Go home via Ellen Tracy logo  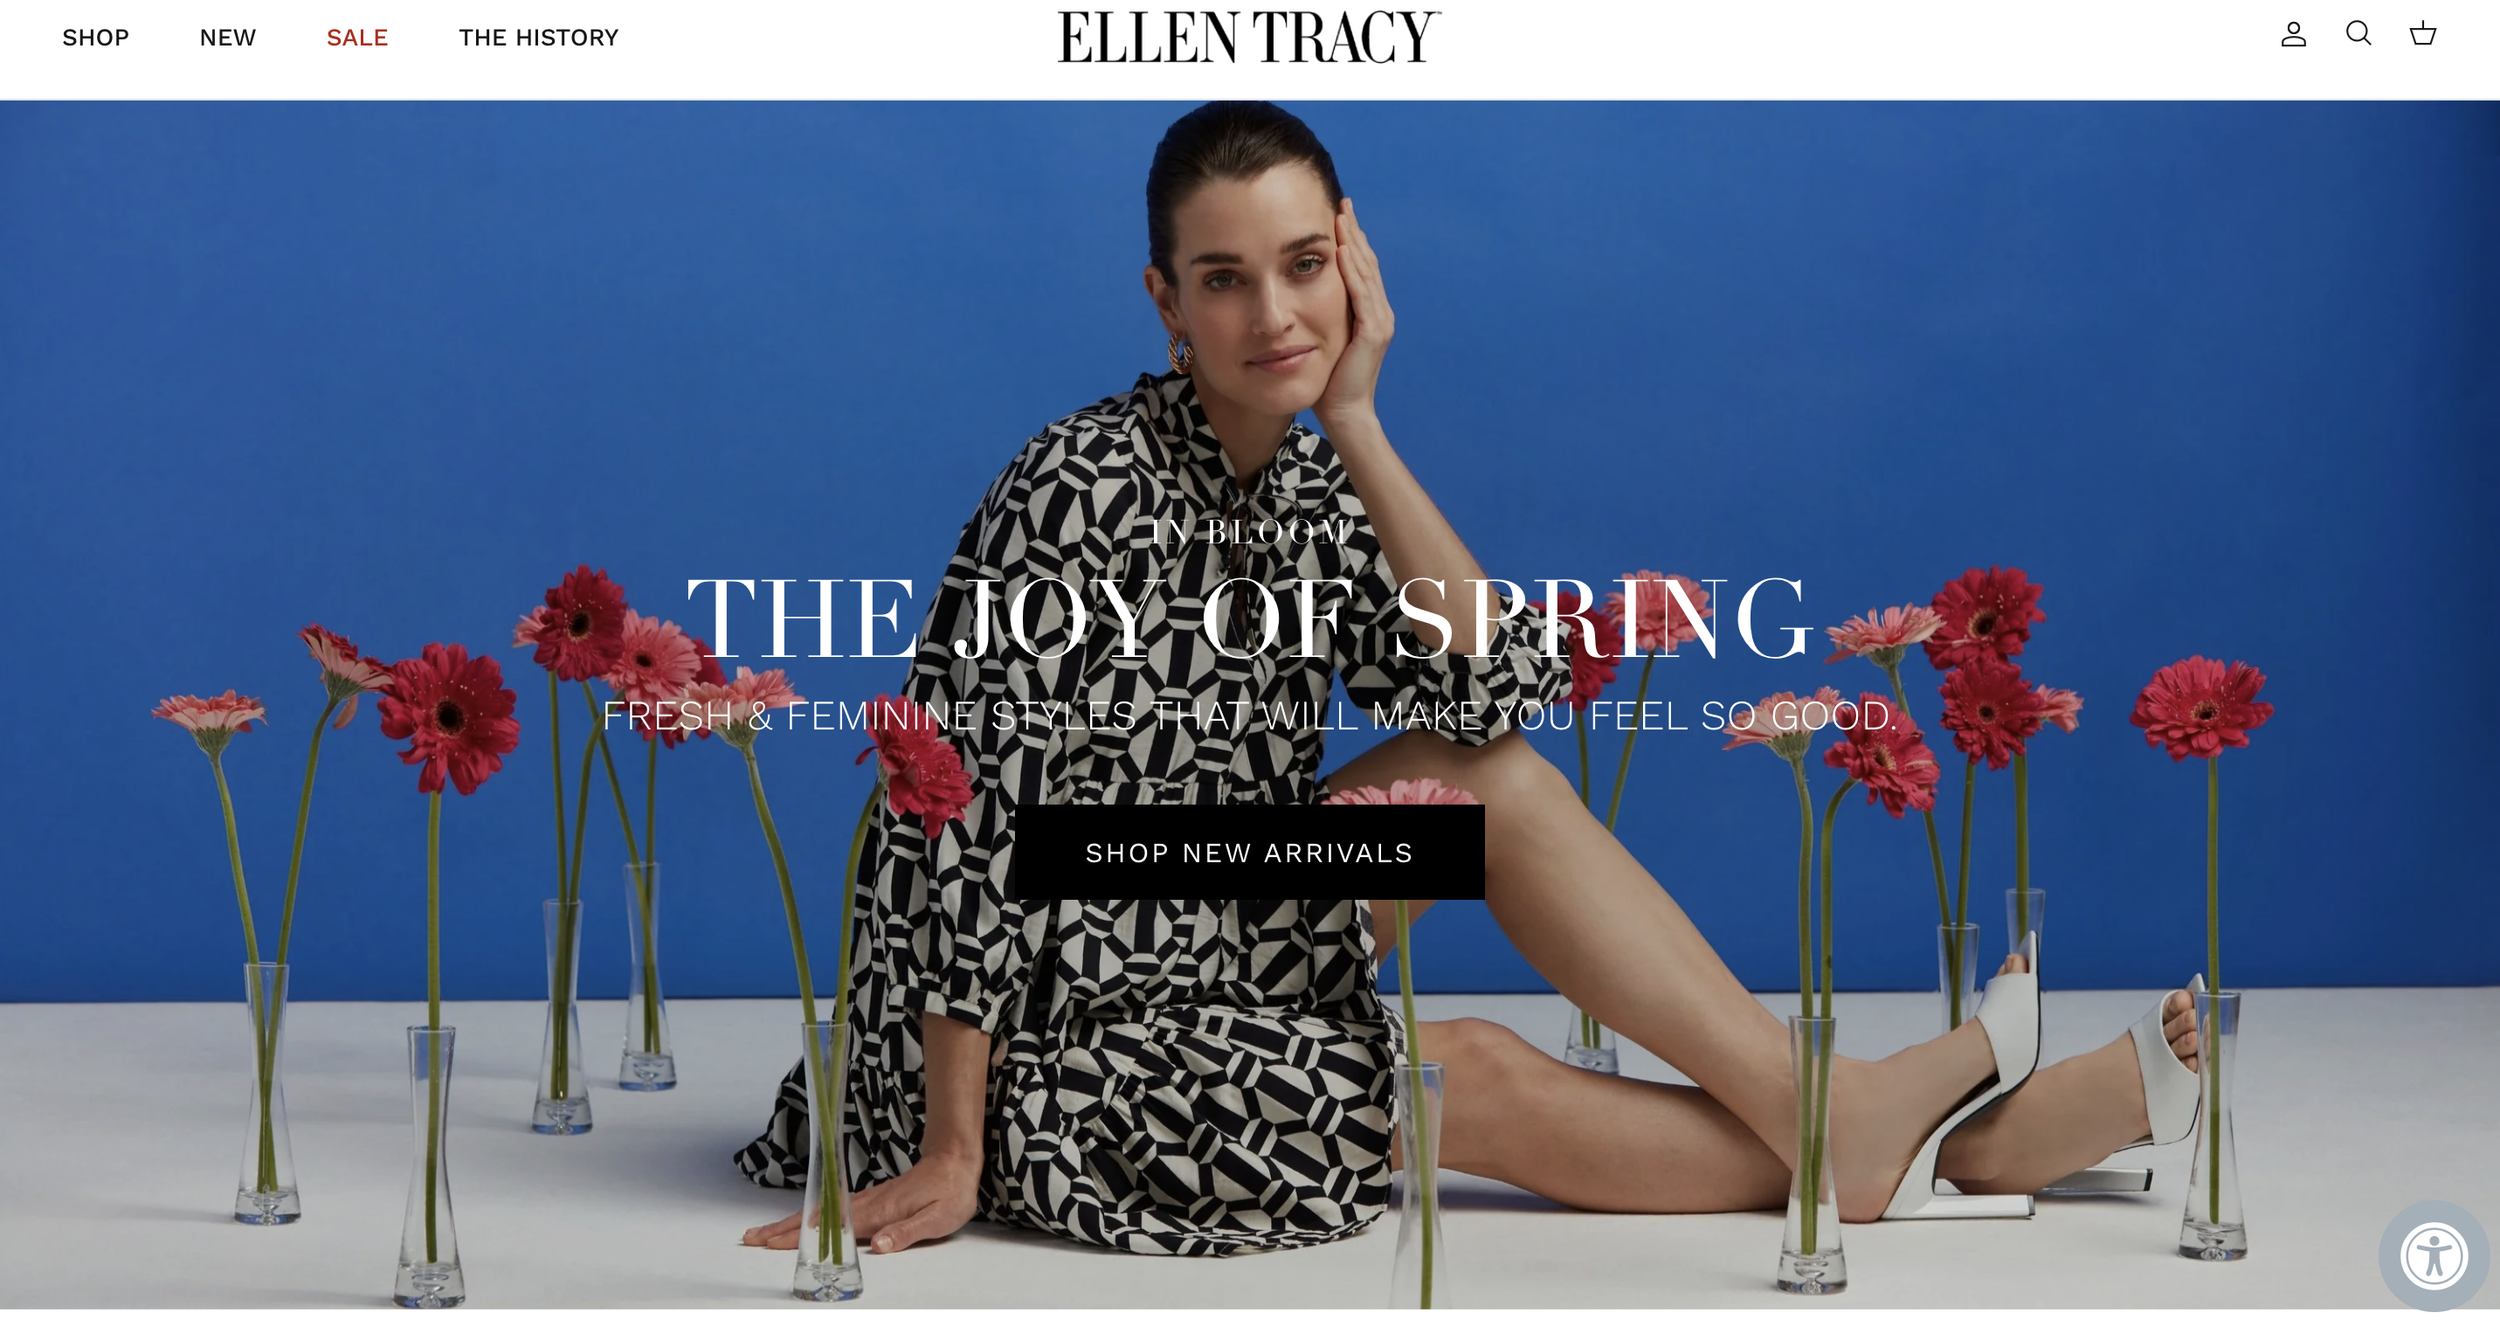coord(1249,37)
